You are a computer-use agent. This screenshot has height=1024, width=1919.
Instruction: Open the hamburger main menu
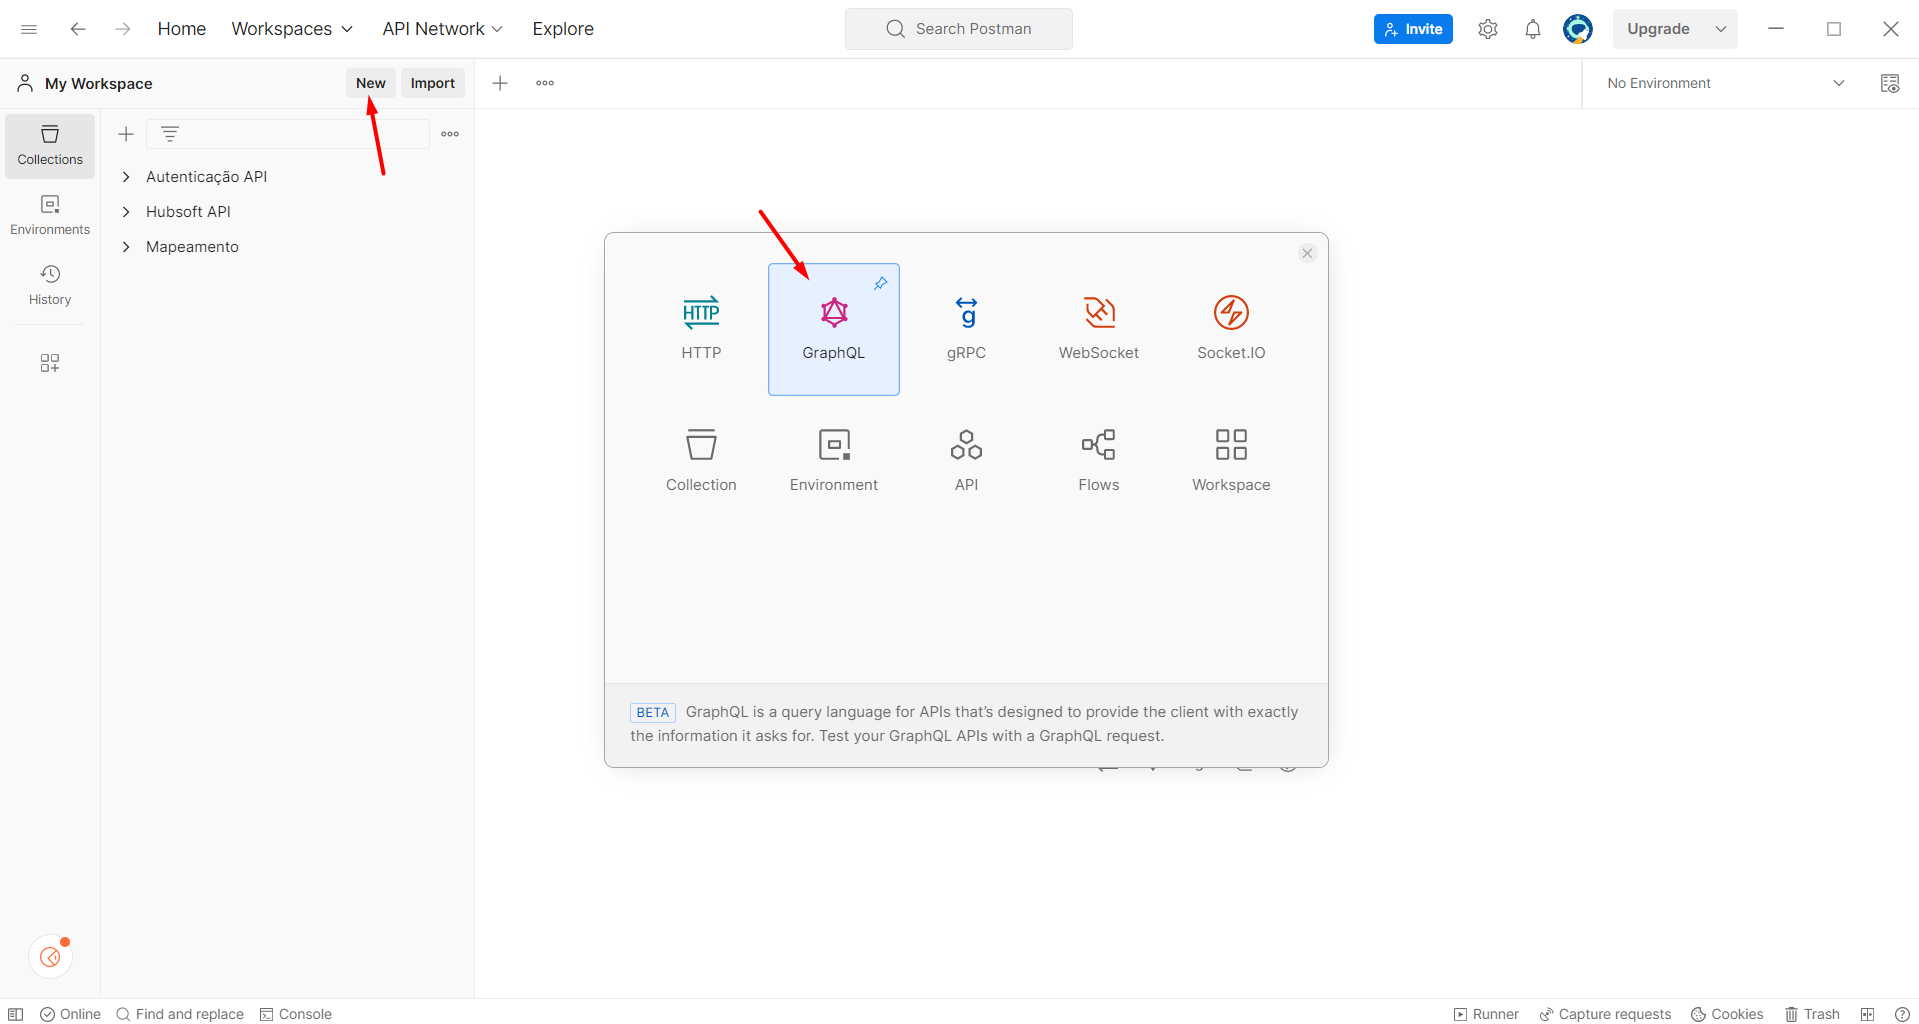29,29
